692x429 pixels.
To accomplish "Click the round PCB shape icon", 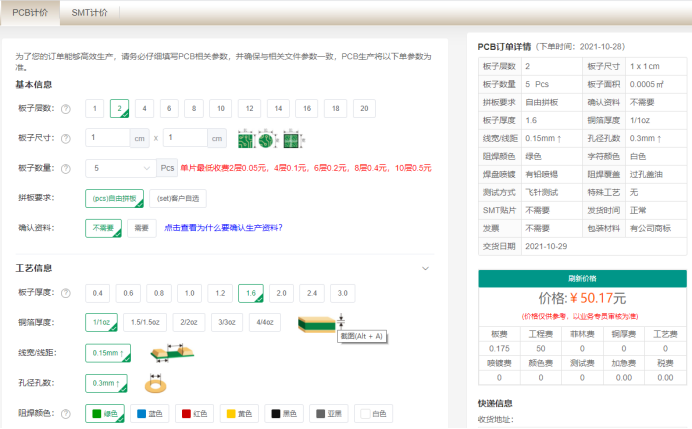I will pyautogui.click(x=266, y=138).
